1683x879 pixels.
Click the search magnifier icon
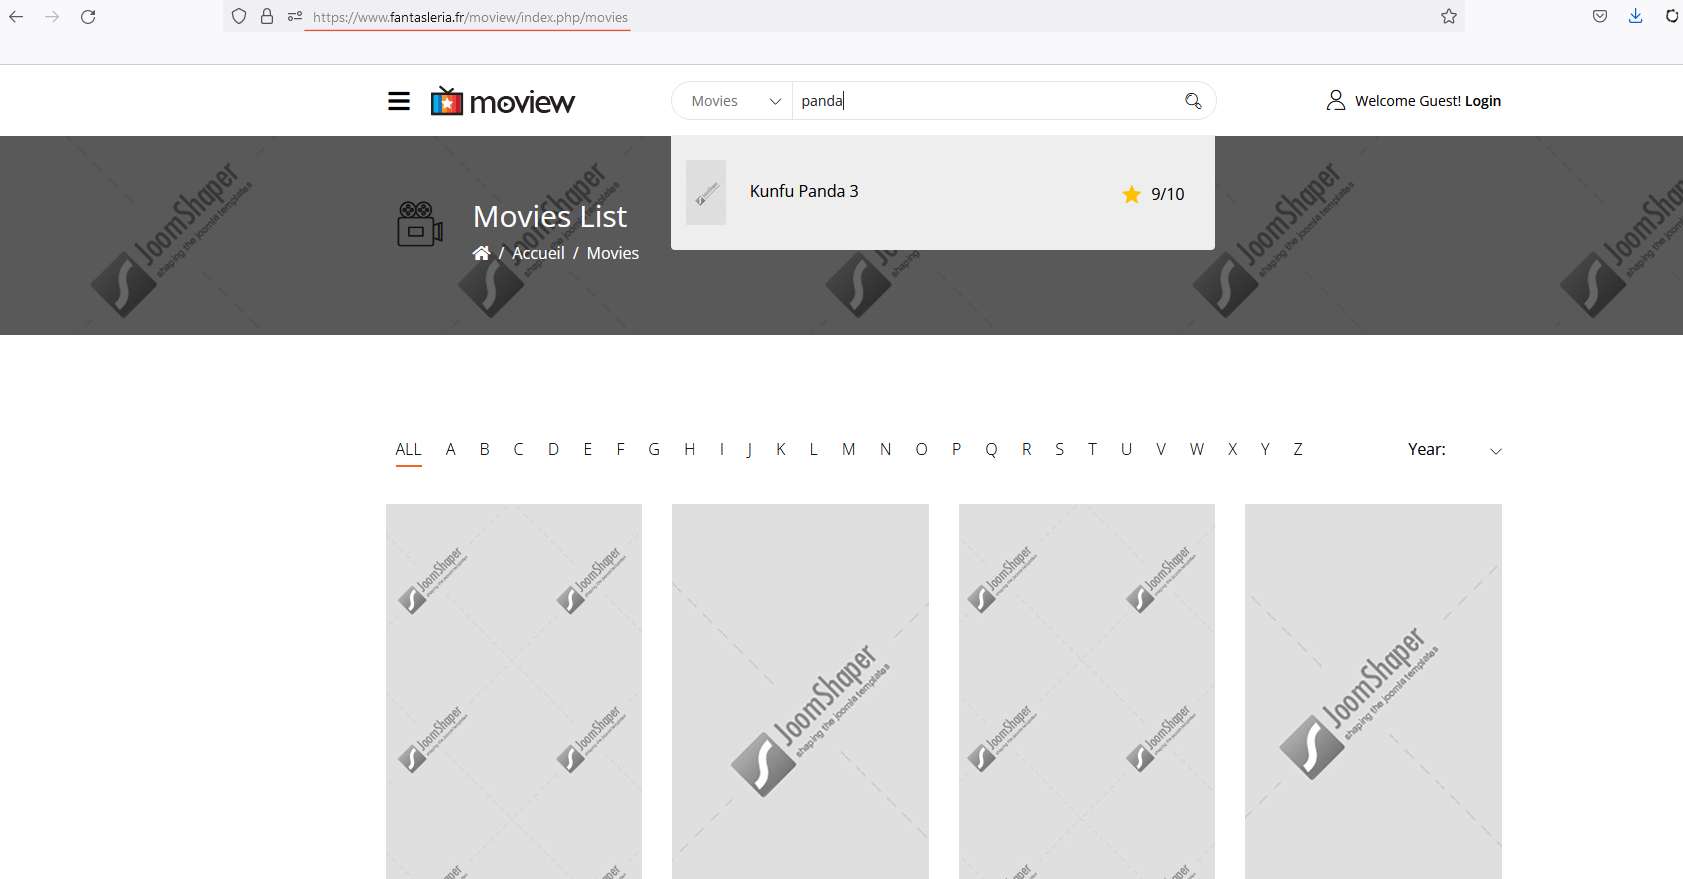(x=1193, y=101)
